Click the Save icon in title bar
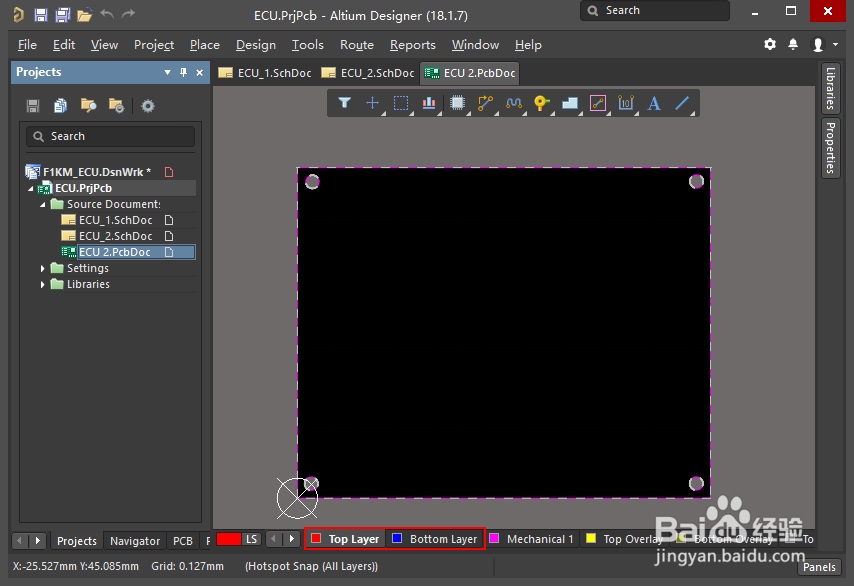854x586 pixels. point(41,15)
